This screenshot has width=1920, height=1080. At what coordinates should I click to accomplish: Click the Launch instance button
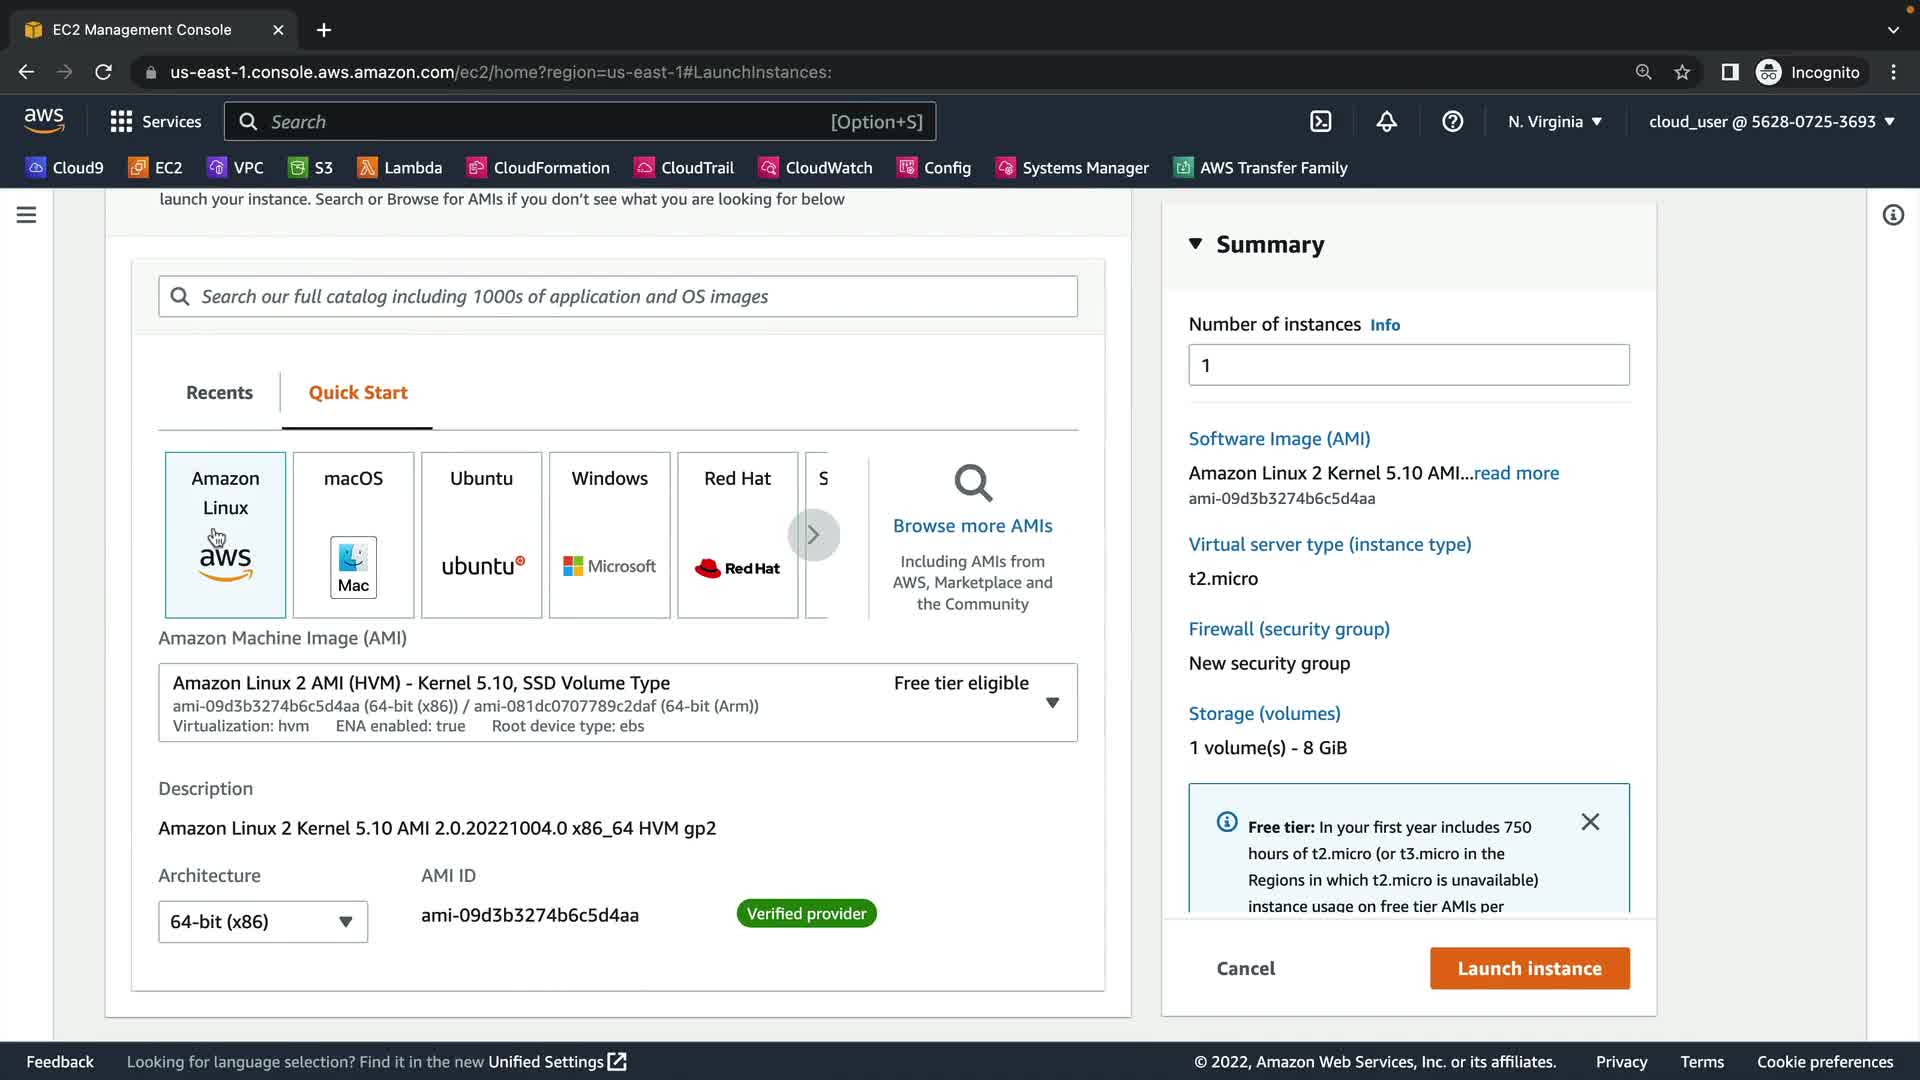coord(1529,968)
